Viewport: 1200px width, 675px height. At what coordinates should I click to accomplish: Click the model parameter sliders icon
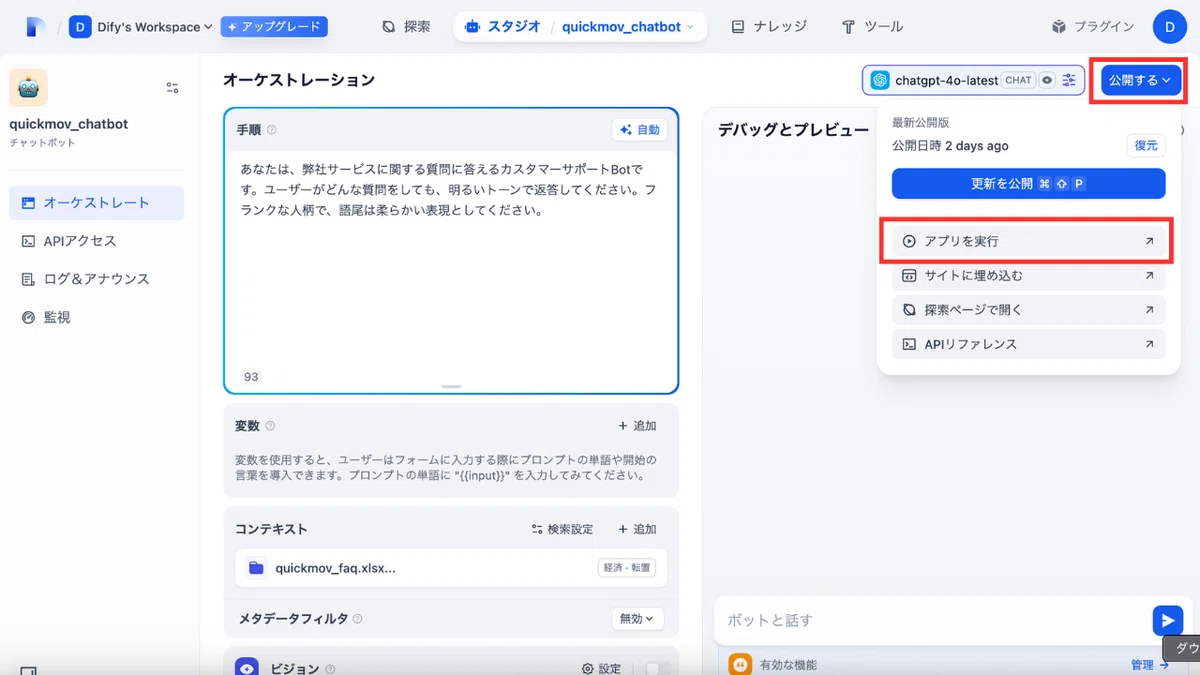coord(1070,80)
